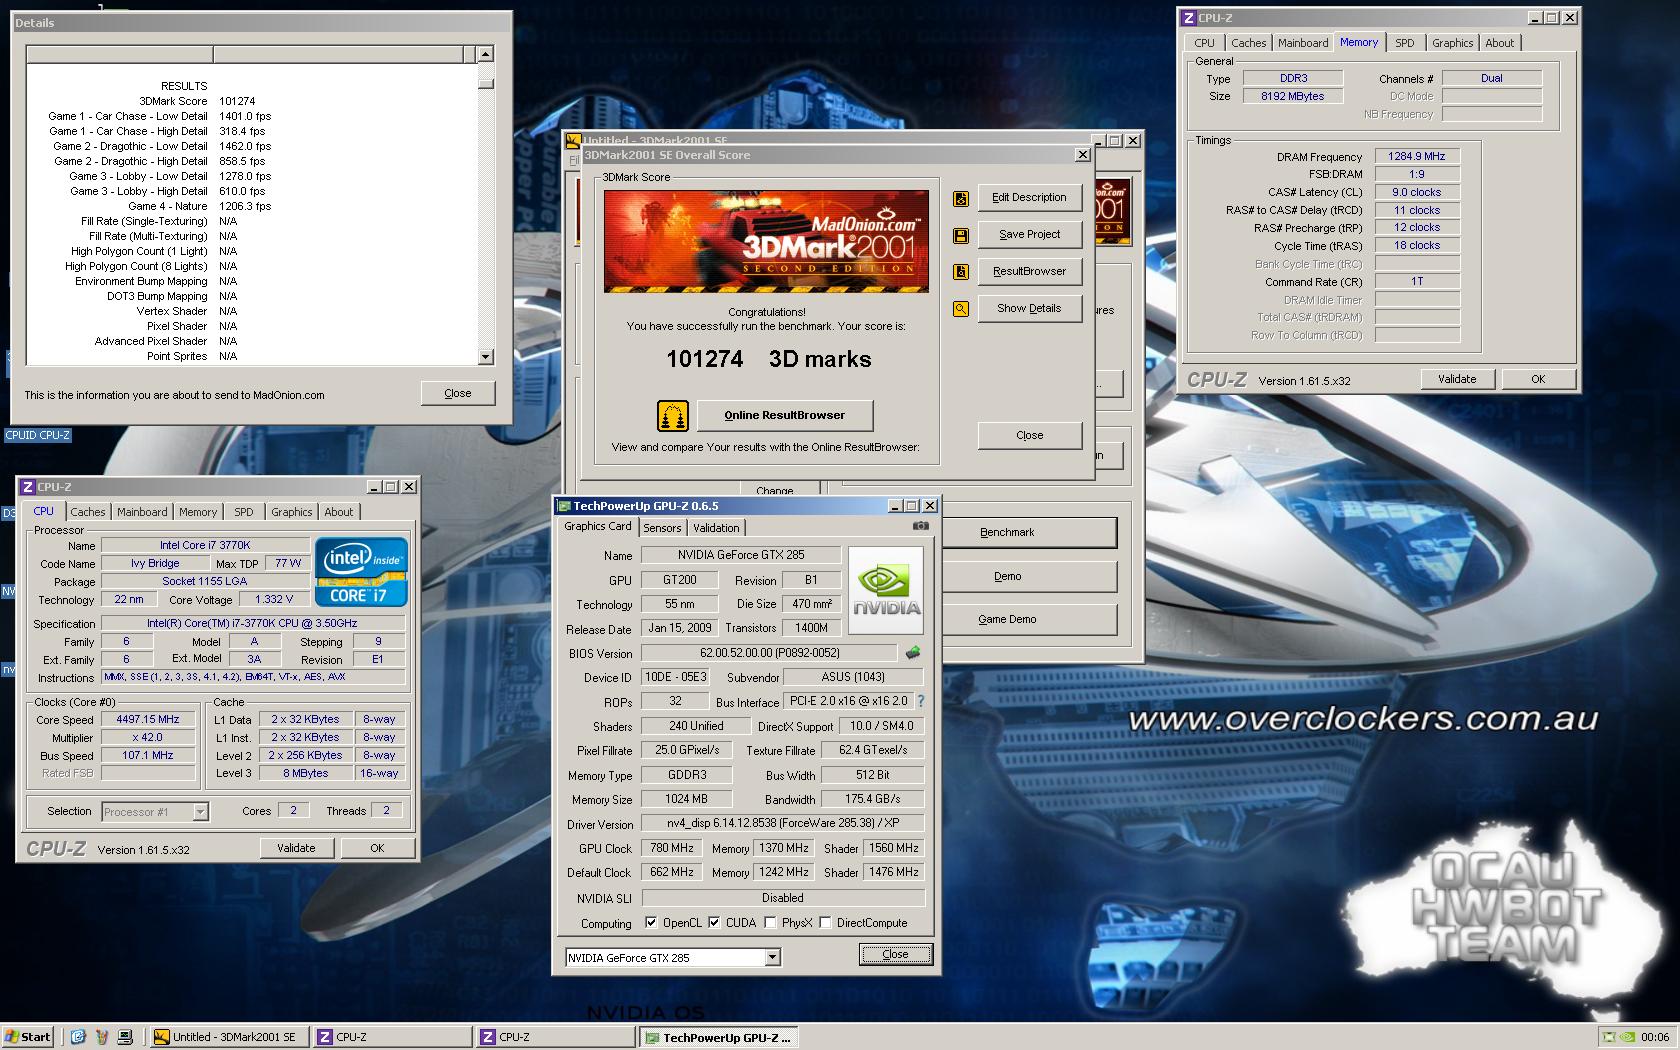This screenshot has width=1680, height=1050.
Task: Click the Online ResultBrowser button
Action: point(785,416)
